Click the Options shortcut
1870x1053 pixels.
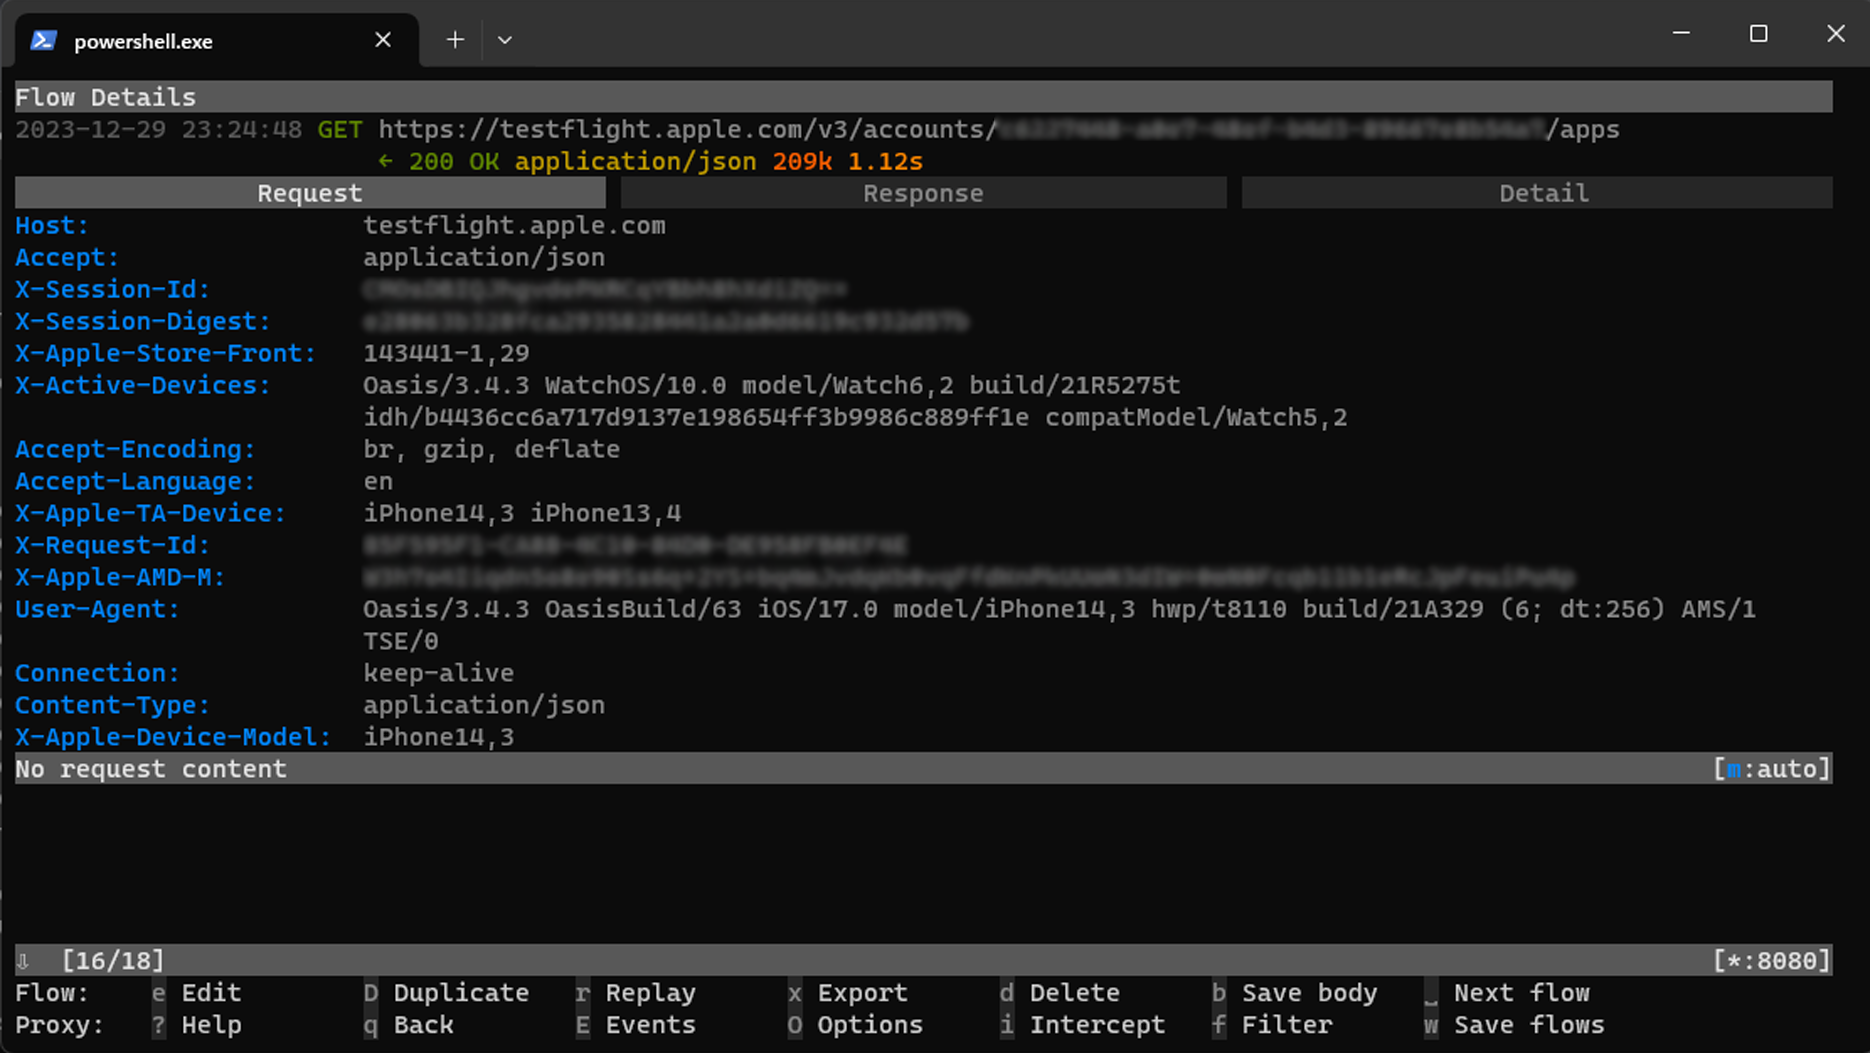coord(855,1025)
